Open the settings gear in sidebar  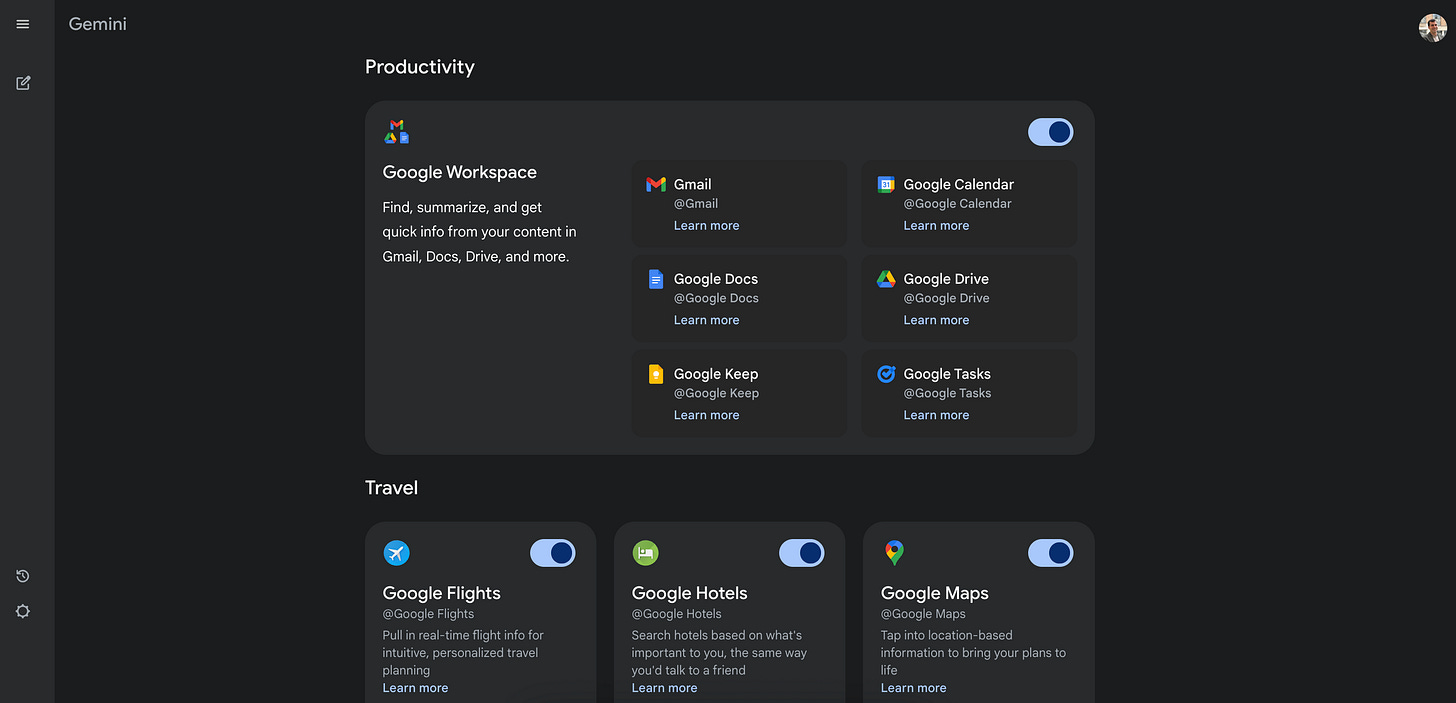23,611
